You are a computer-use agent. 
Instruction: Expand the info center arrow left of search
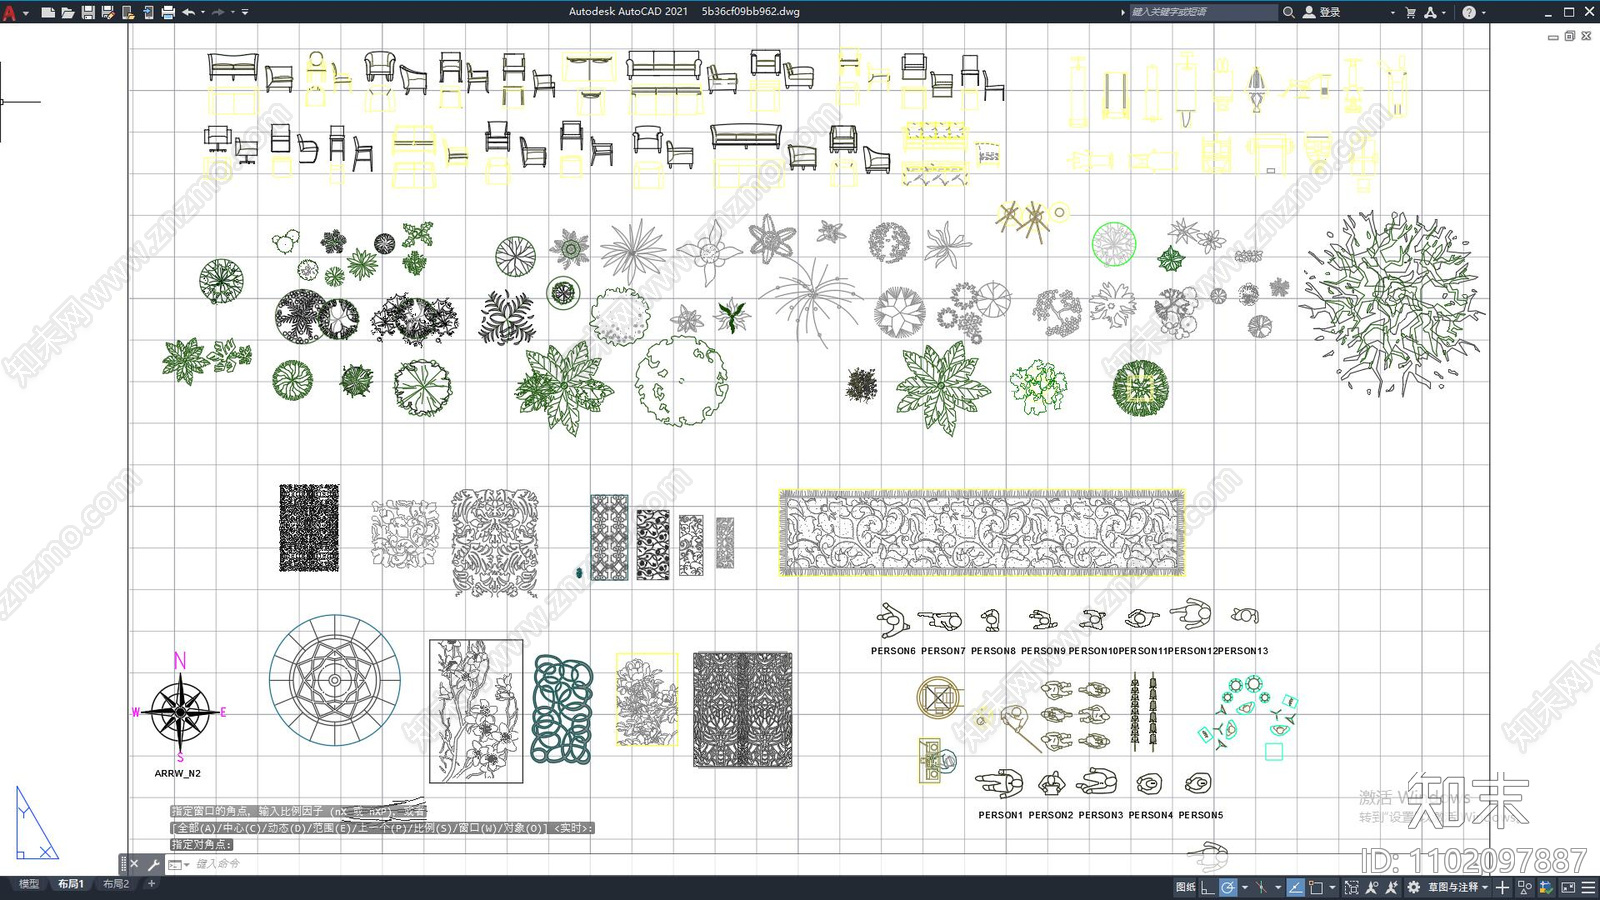point(1122,12)
